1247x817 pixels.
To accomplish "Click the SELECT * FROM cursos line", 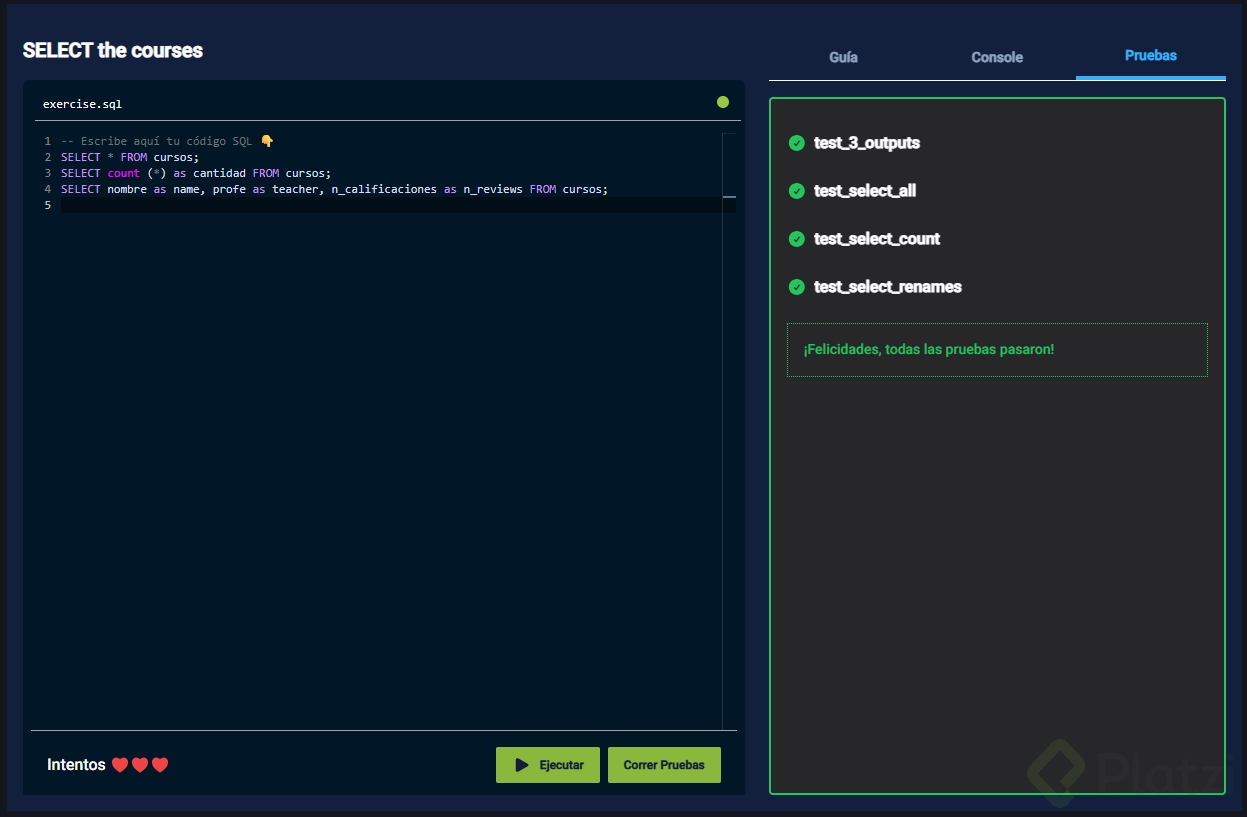I will point(130,157).
